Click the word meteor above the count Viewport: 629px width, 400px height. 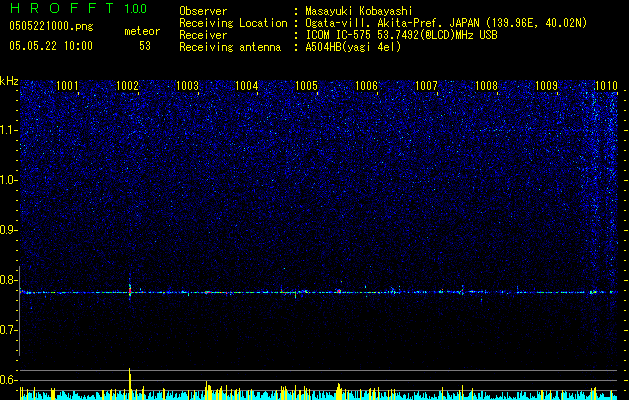click(142, 31)
